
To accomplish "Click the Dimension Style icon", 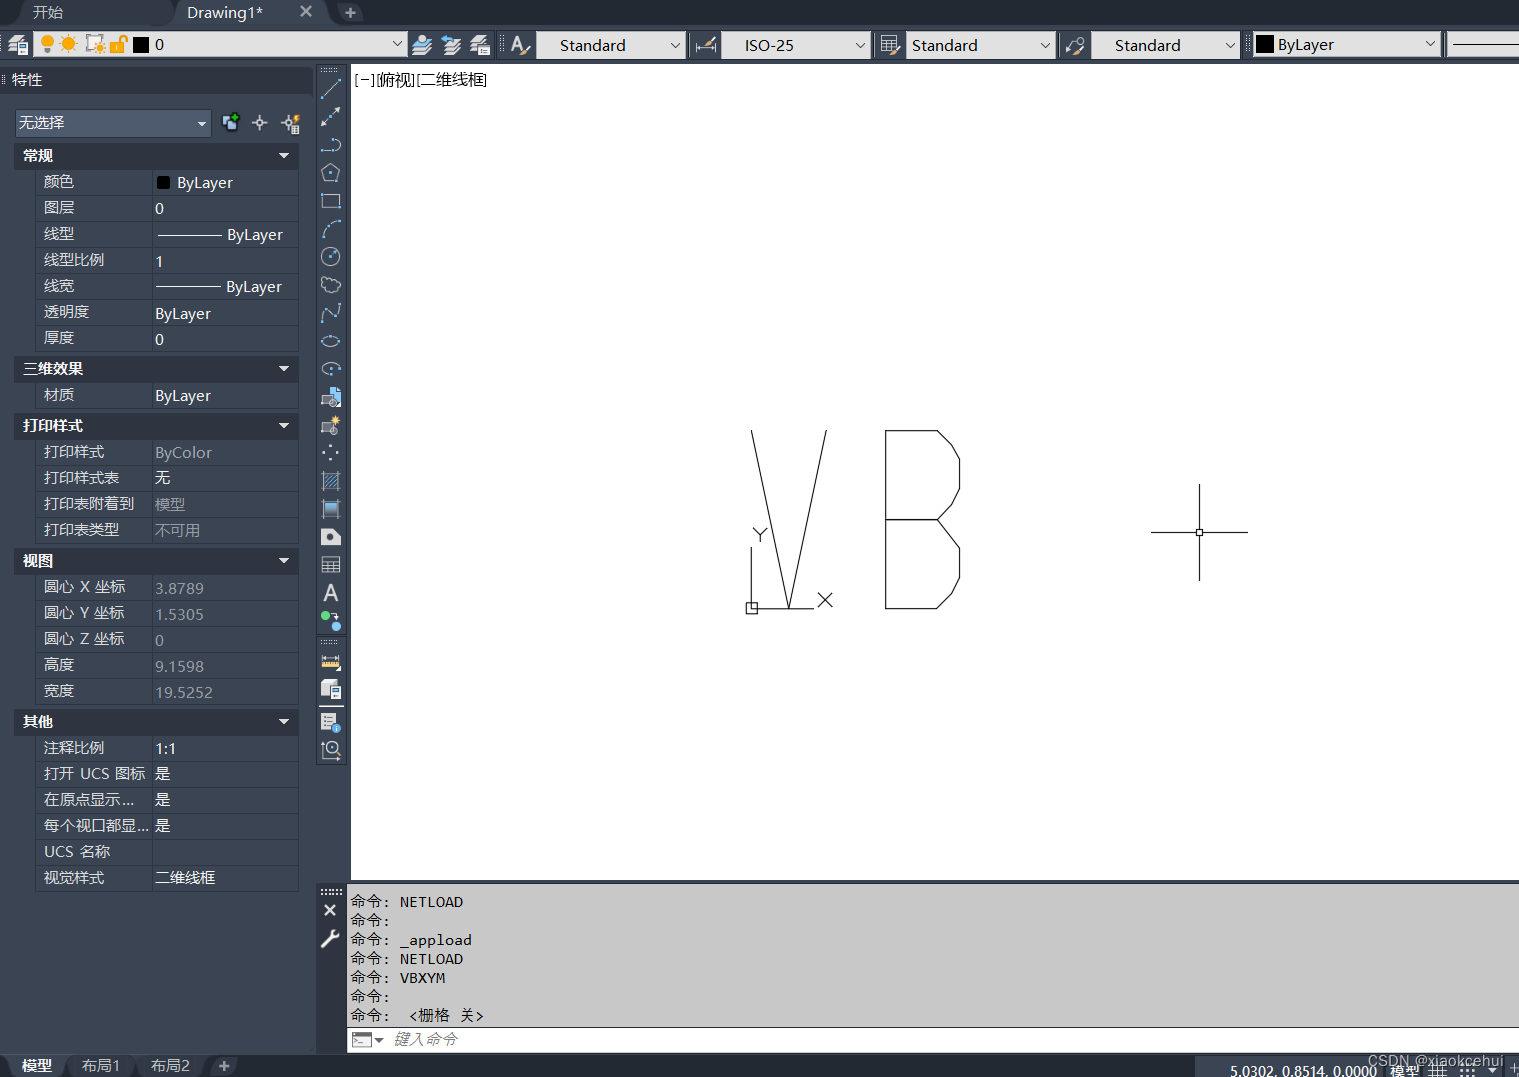I will click(x=706, y=45).
